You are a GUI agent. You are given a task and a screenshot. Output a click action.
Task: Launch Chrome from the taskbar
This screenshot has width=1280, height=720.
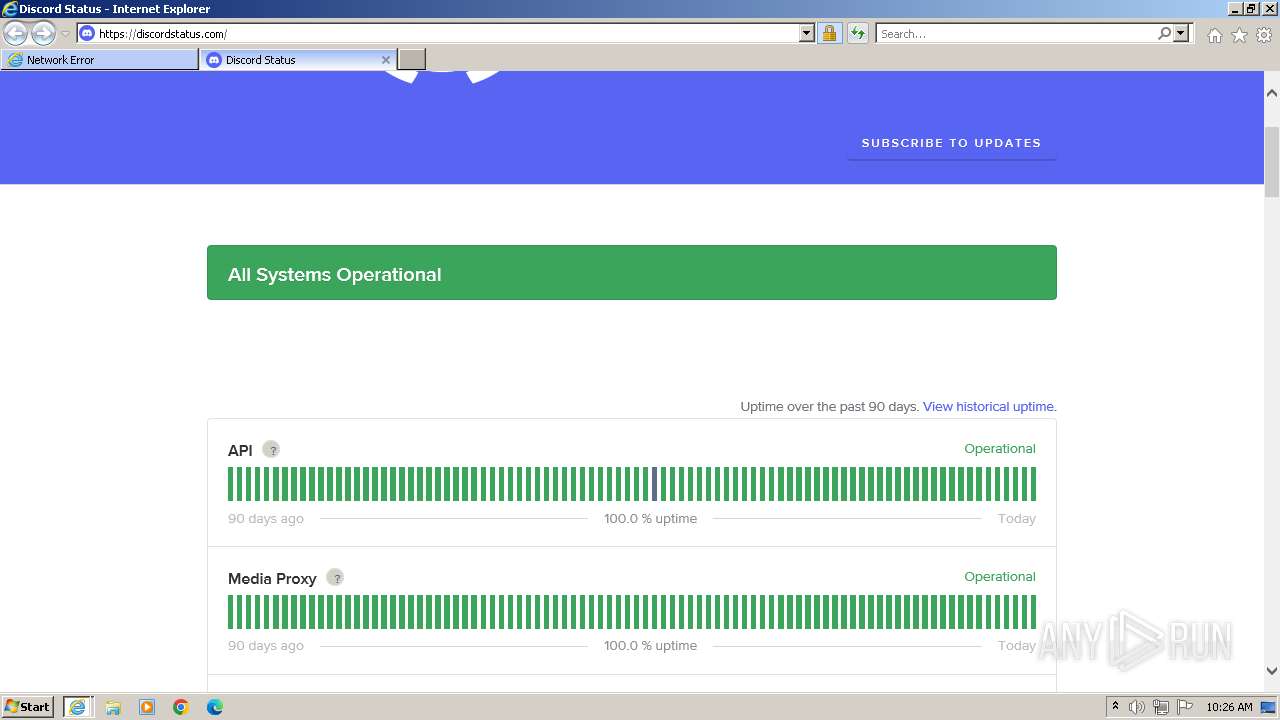(181, 707)
